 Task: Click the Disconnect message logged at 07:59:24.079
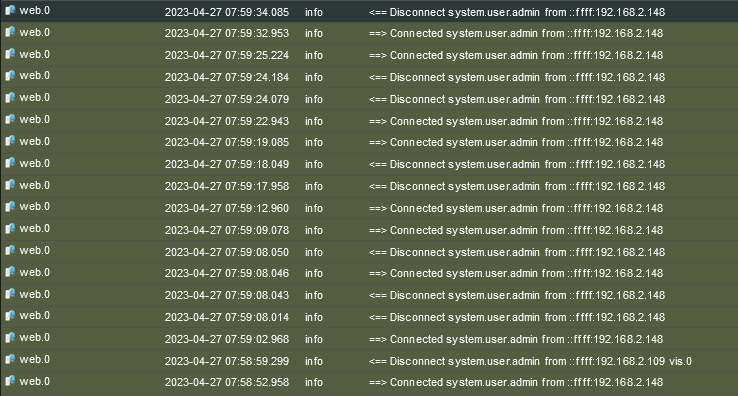coord(517,99)
